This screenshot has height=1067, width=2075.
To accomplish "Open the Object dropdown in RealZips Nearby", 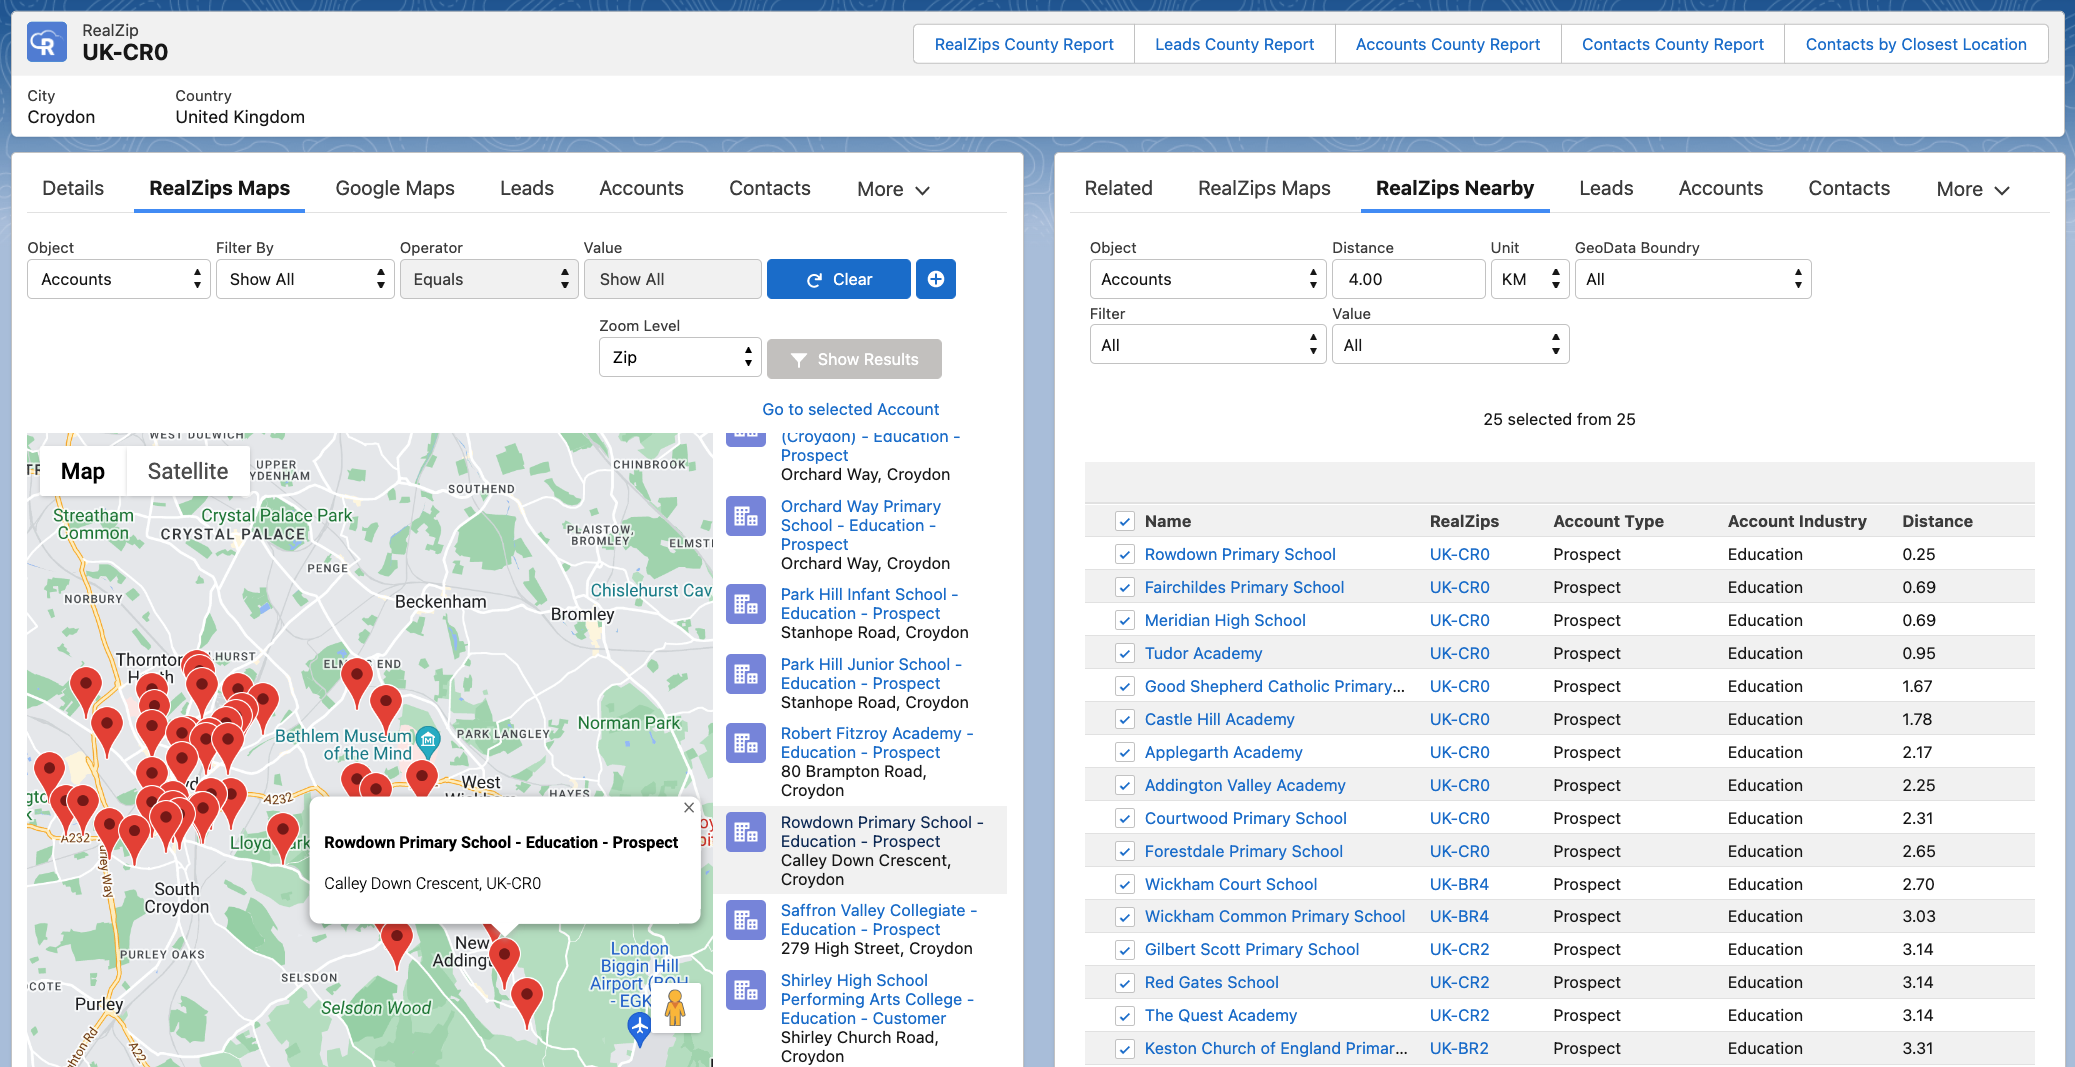I will coord(1207,279).
